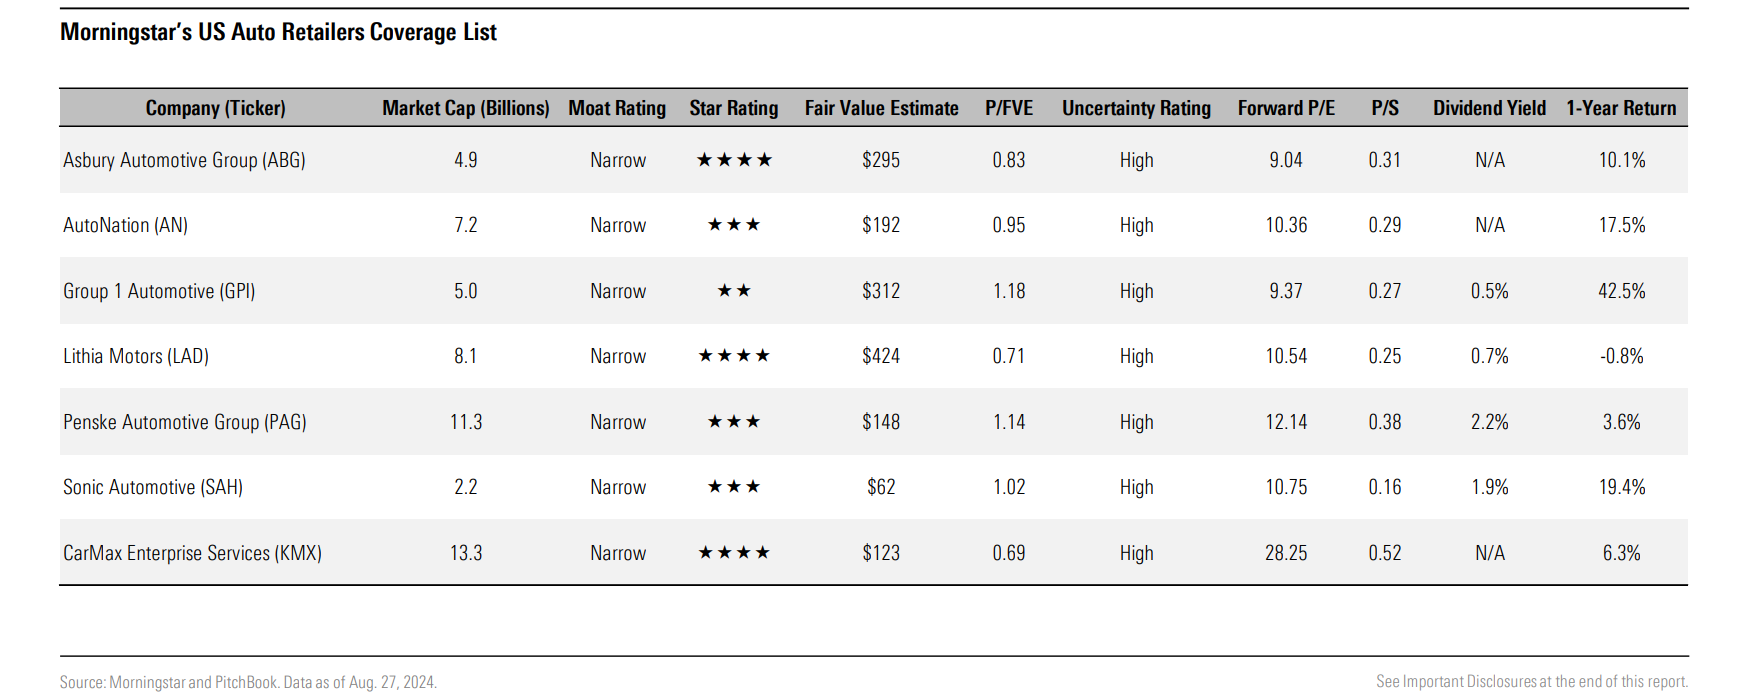Click the Morningstar and PitchBook source line

[x=248, y=682]
